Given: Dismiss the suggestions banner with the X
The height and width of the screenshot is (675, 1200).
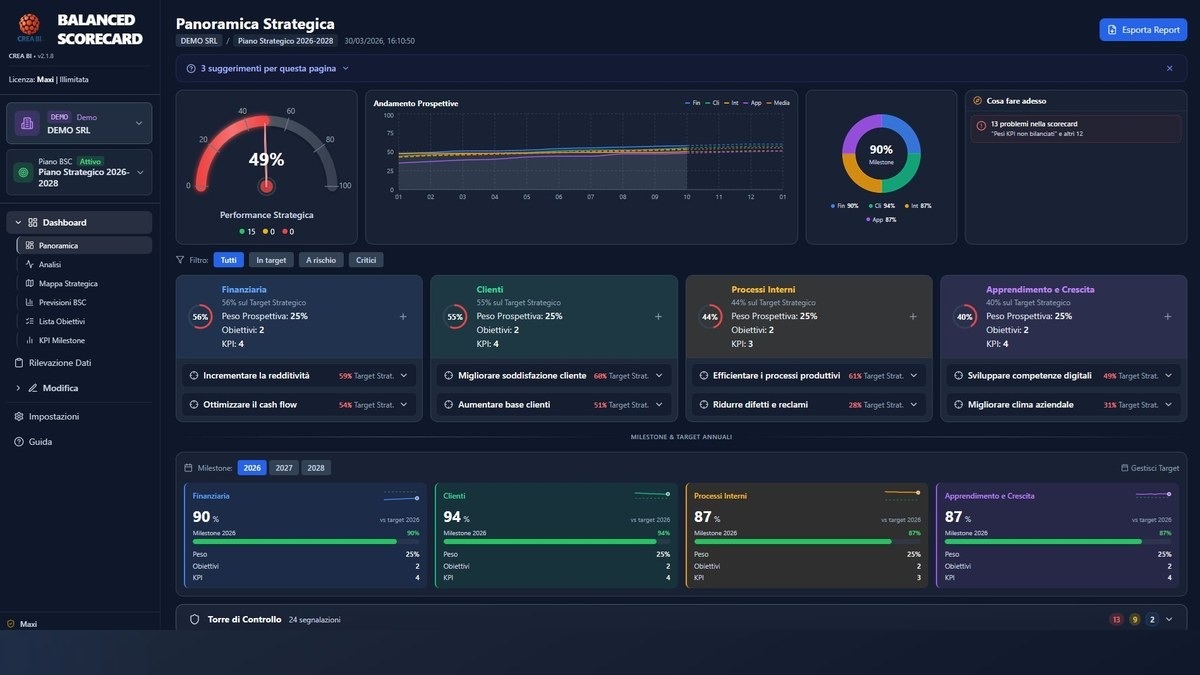Looking at the screenshot, I should 1169,68.
